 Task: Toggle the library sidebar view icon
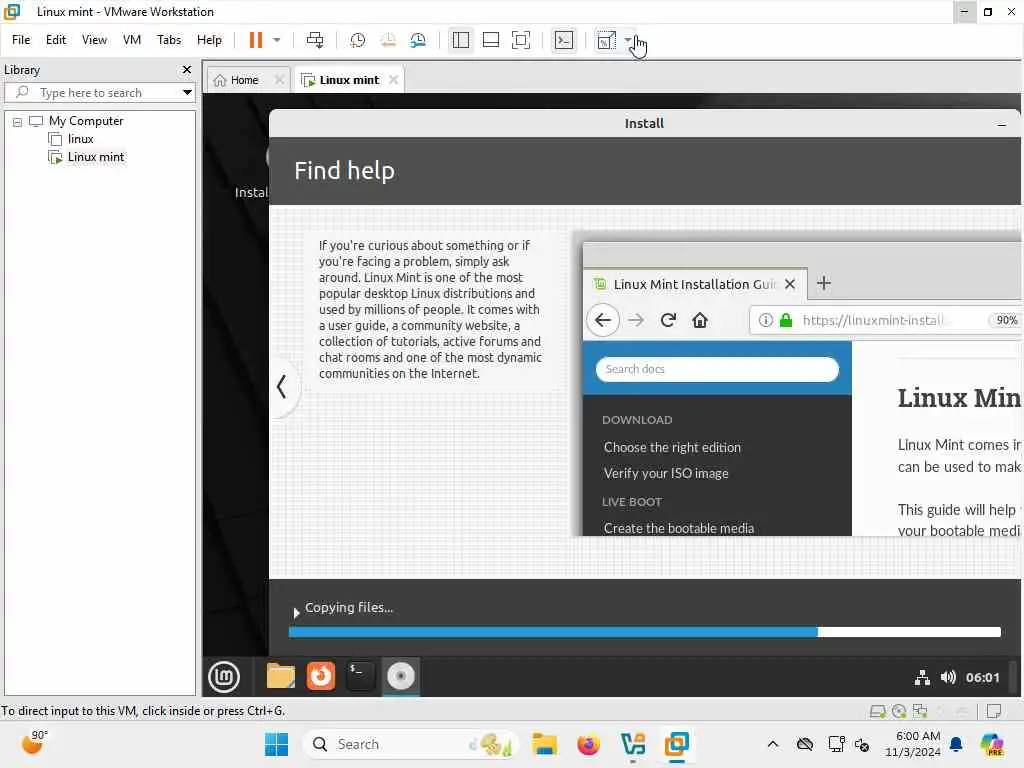[x=460, y=40]
